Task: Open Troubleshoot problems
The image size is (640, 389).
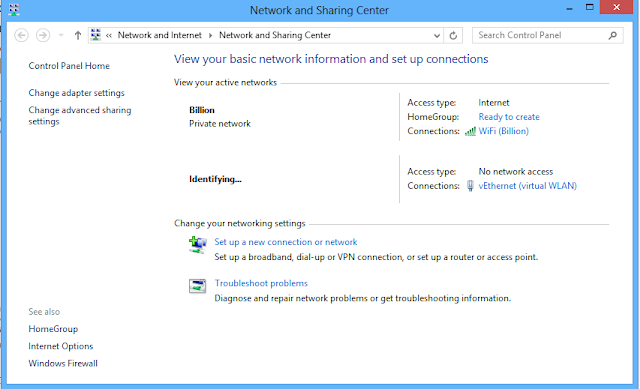Action: (261, 283)
